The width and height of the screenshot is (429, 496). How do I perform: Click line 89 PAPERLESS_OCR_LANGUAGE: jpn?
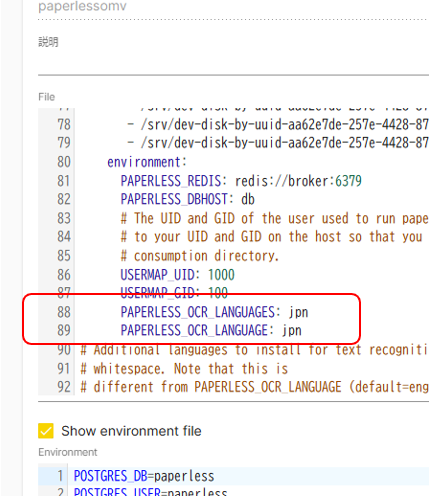coord(211,330)
